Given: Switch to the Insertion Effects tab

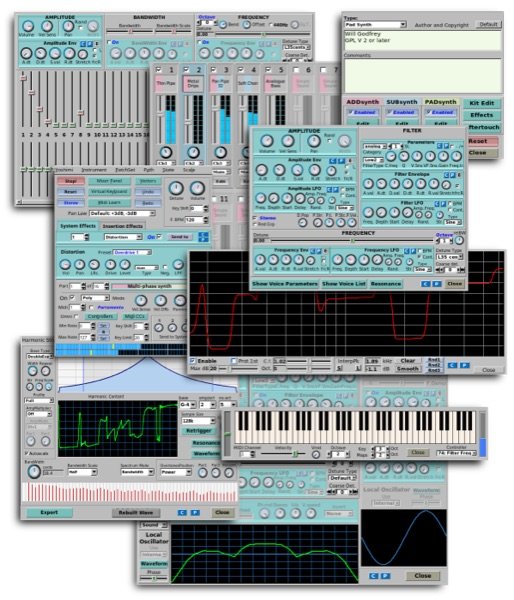Looking at the screenshot, I should pyautogui.click(x=122, y=226).
